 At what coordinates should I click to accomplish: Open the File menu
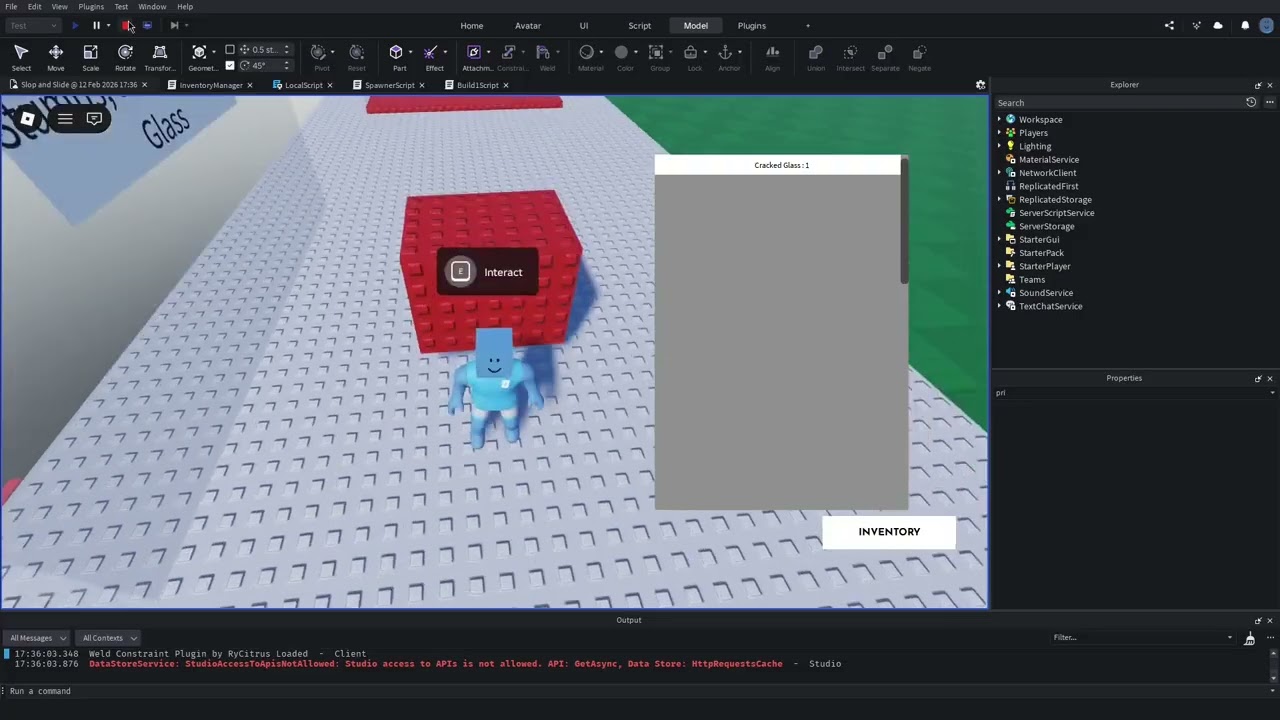coord(11,6)
